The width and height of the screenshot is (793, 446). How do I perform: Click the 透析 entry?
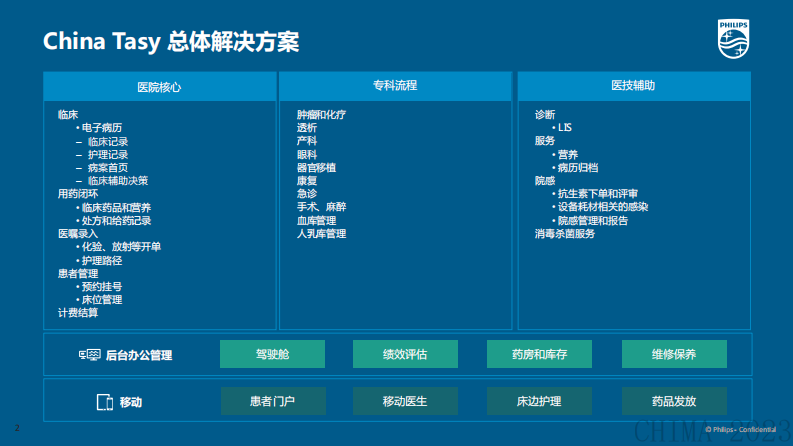point(306,127)
